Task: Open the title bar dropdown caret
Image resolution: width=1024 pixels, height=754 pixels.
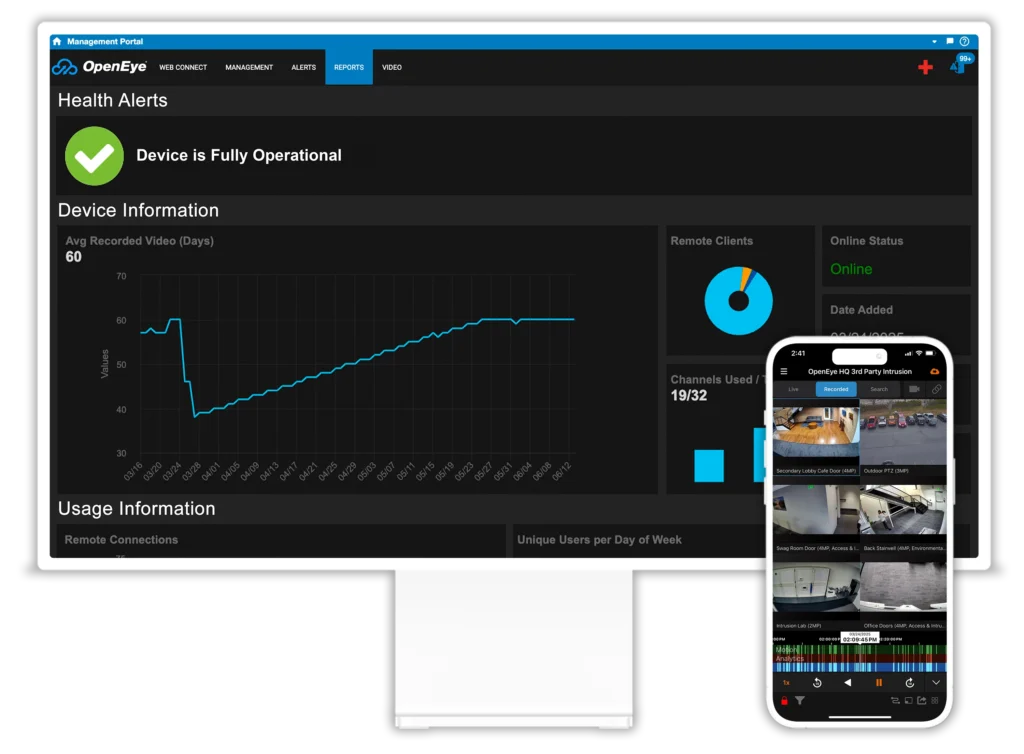Action: [935, 41]
